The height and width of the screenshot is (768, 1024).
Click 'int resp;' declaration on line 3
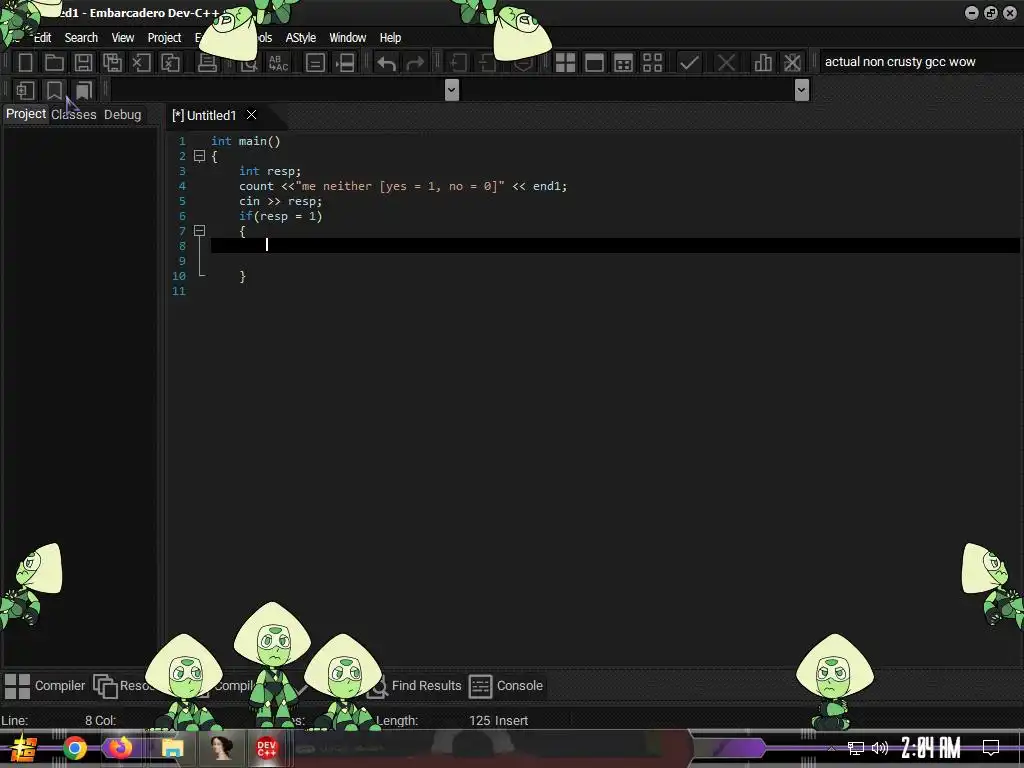click(270, 171)
